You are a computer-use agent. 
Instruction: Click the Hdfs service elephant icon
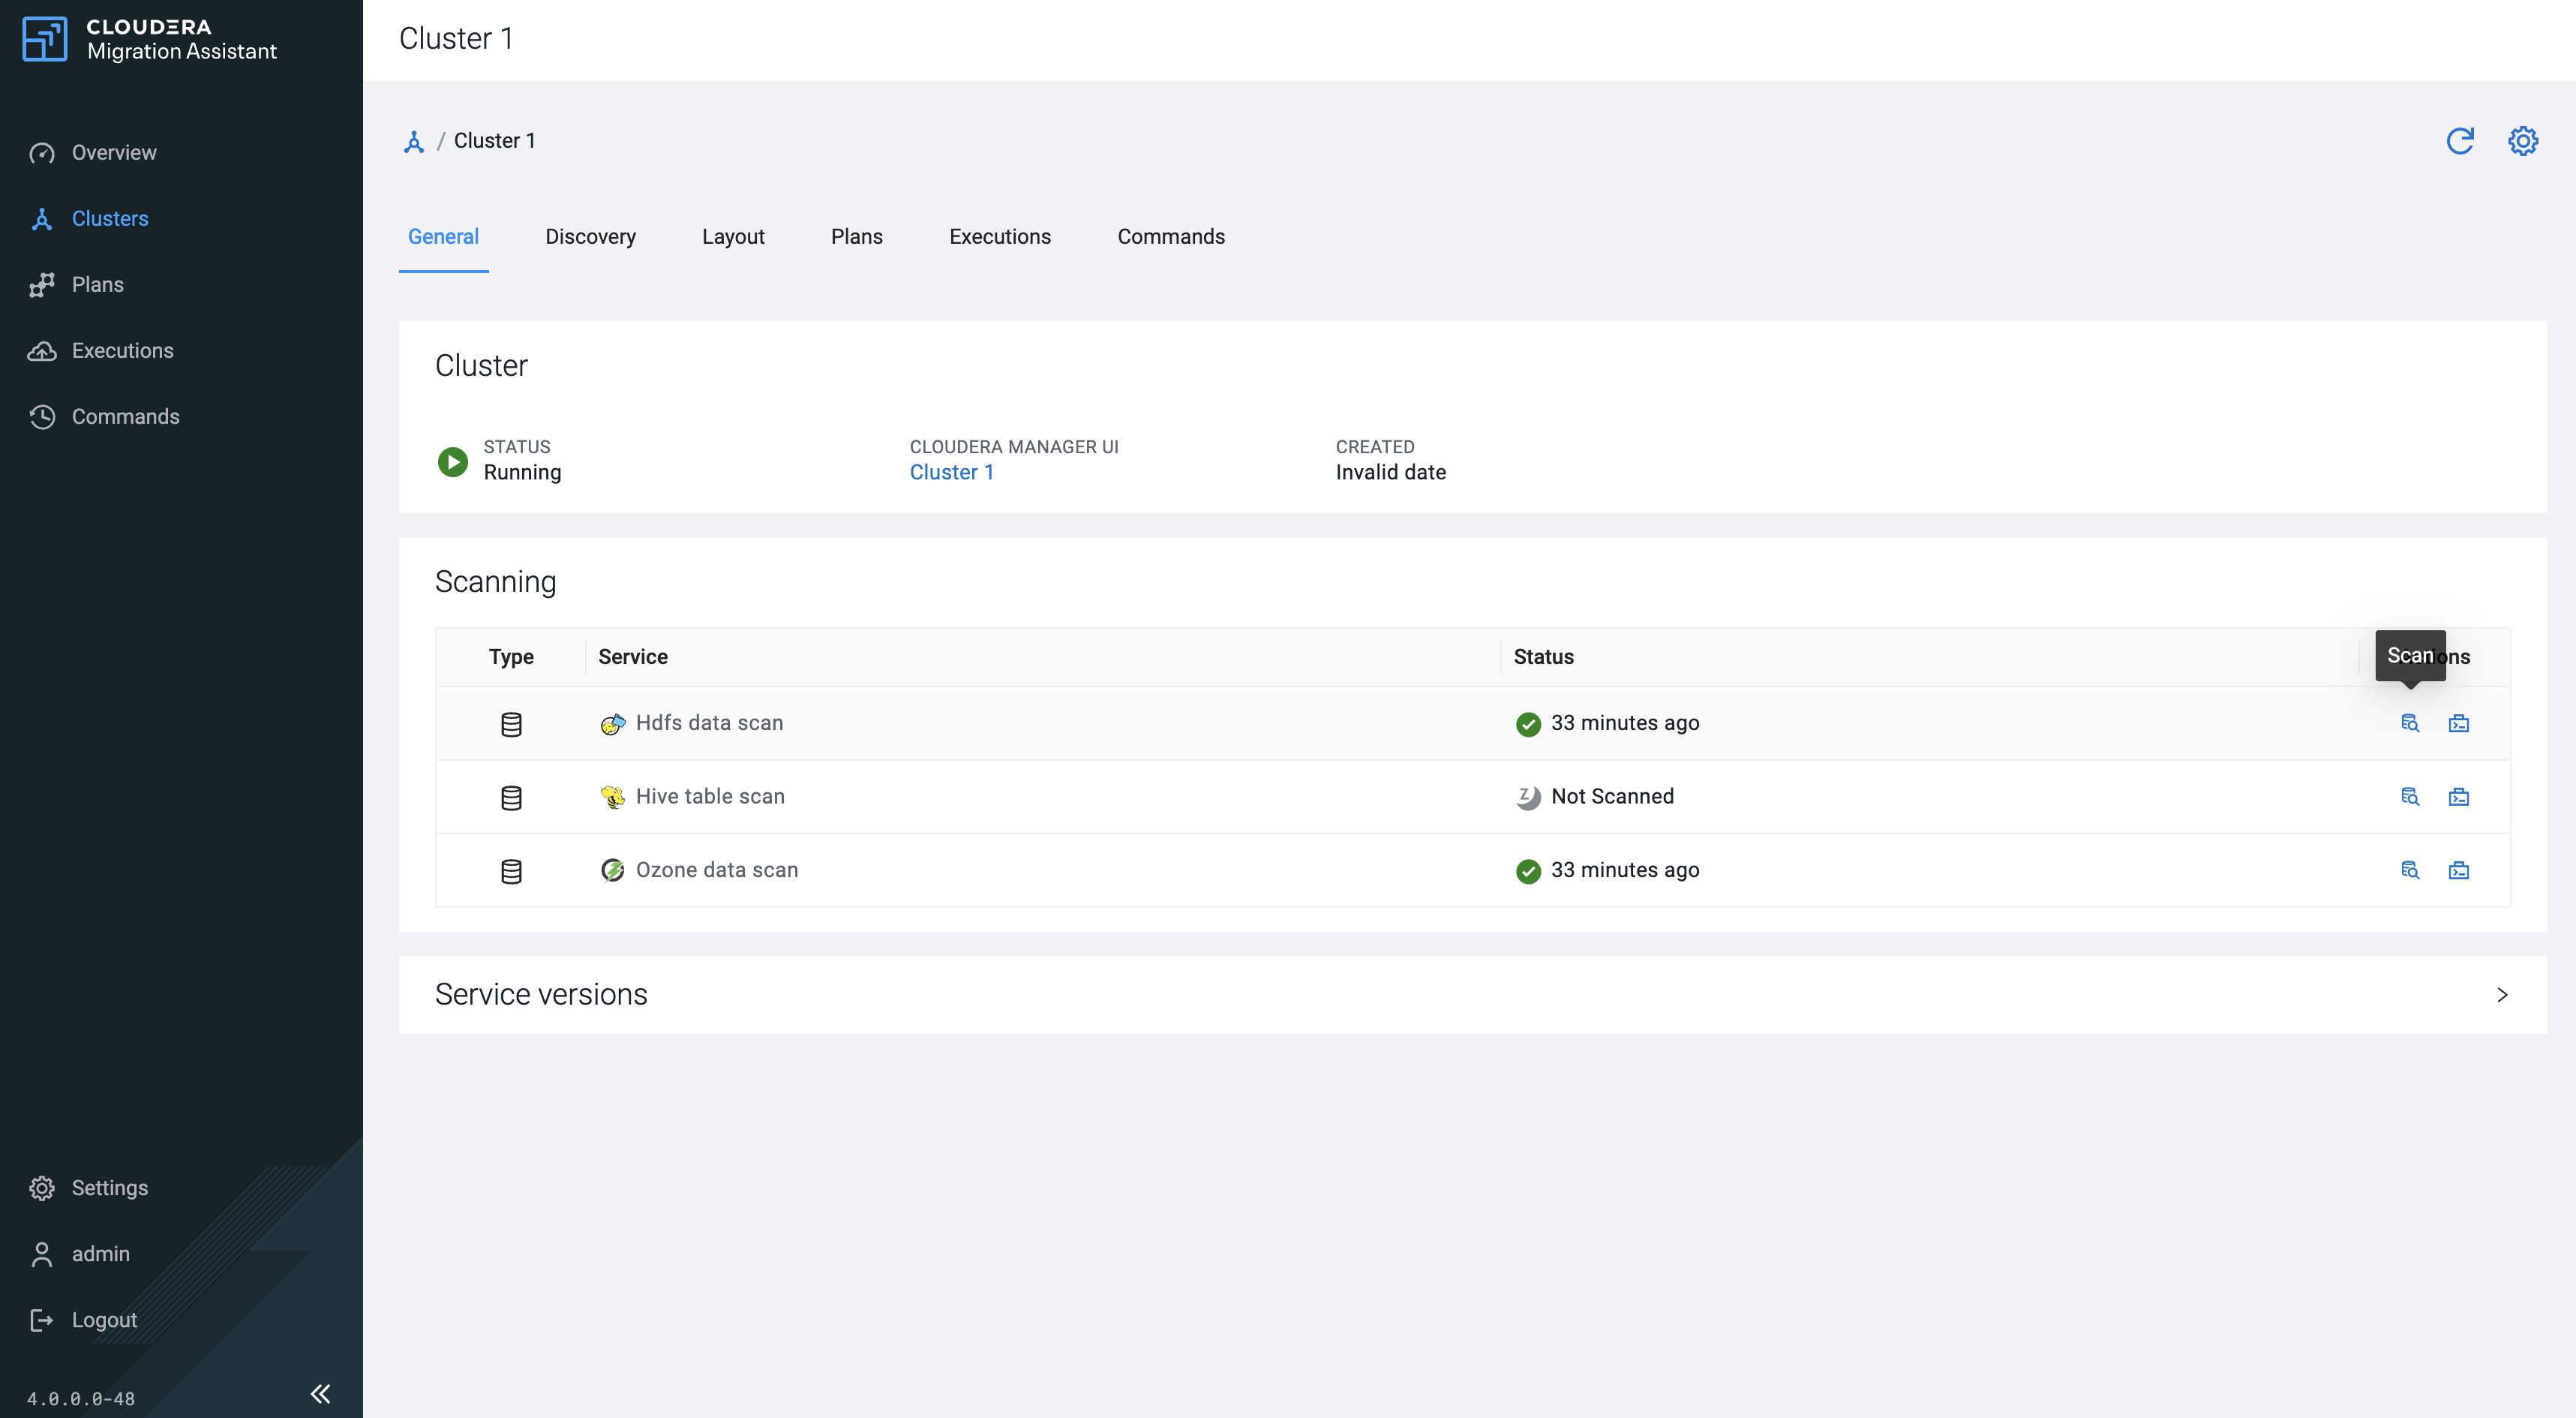(613, 724)
